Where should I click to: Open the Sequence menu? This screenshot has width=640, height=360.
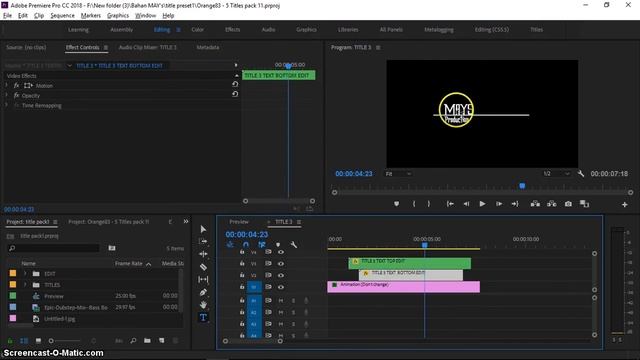point(62,16)
